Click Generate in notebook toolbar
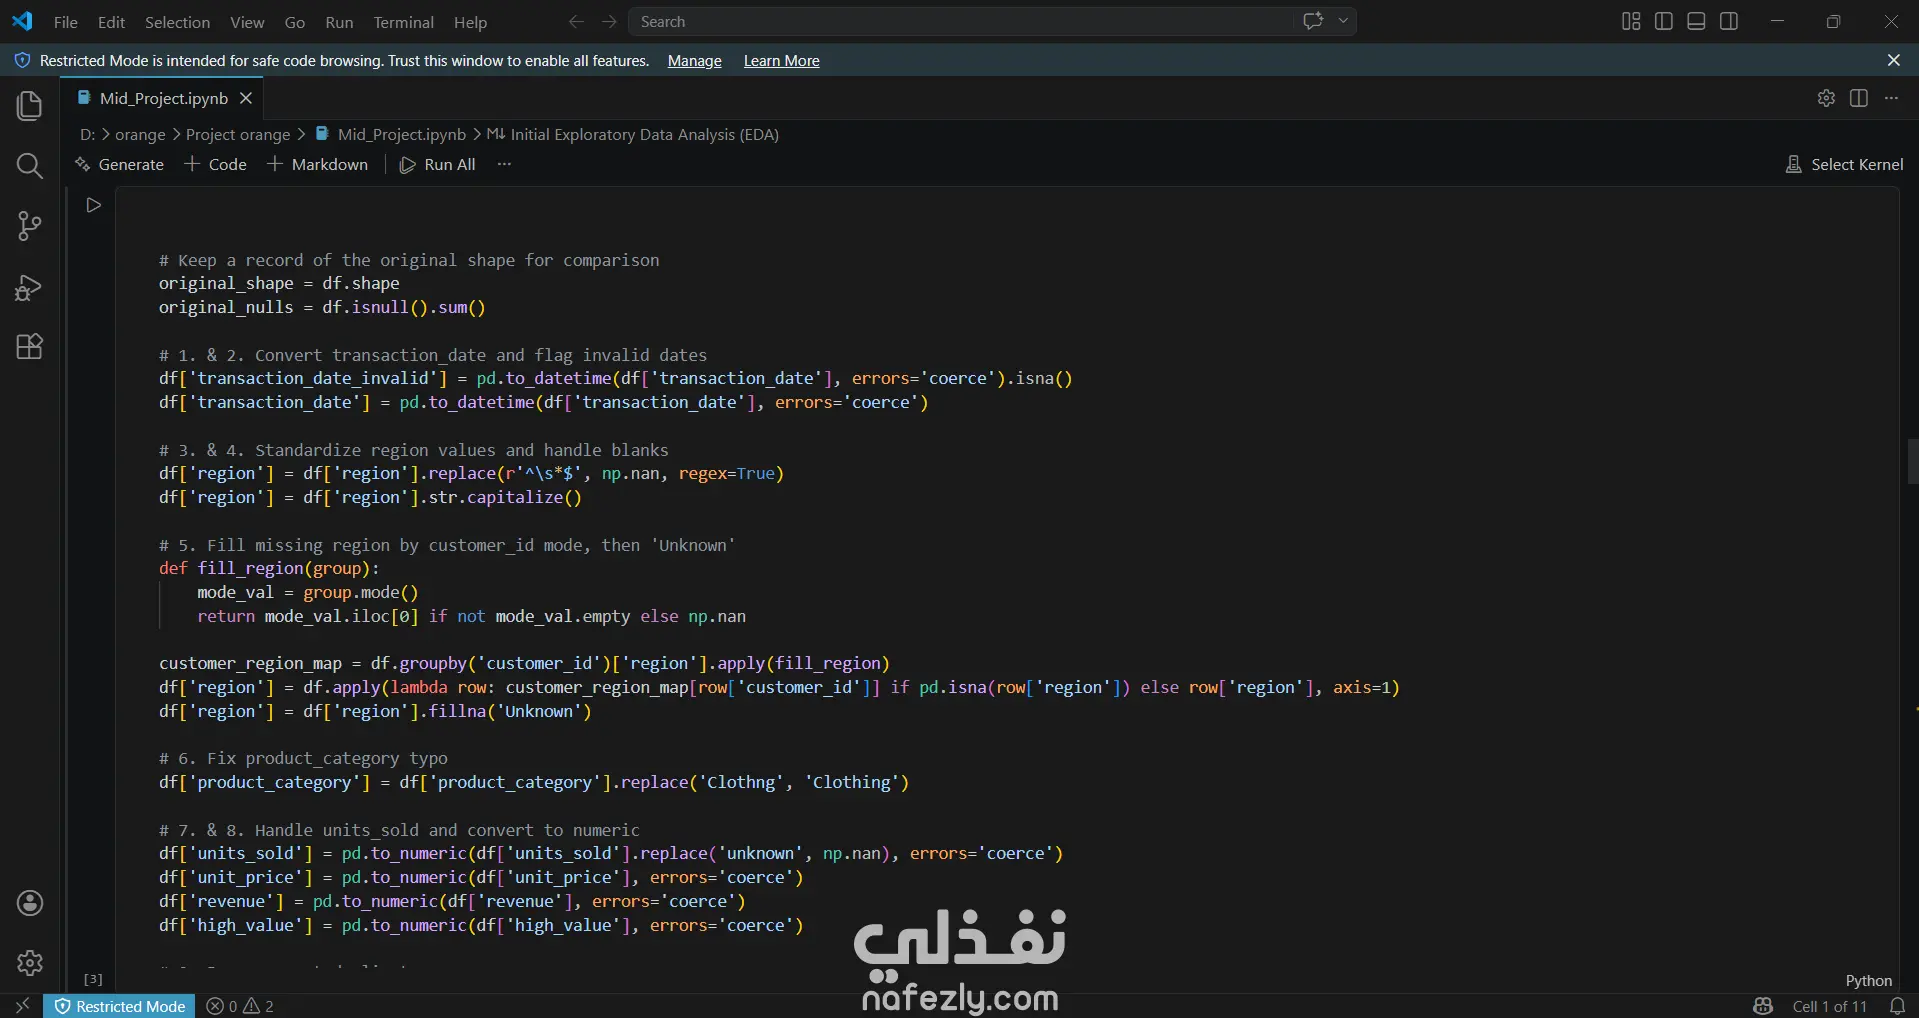Image resolution: width=1919 pixels, height=1018 pixels. pos(119,164)
